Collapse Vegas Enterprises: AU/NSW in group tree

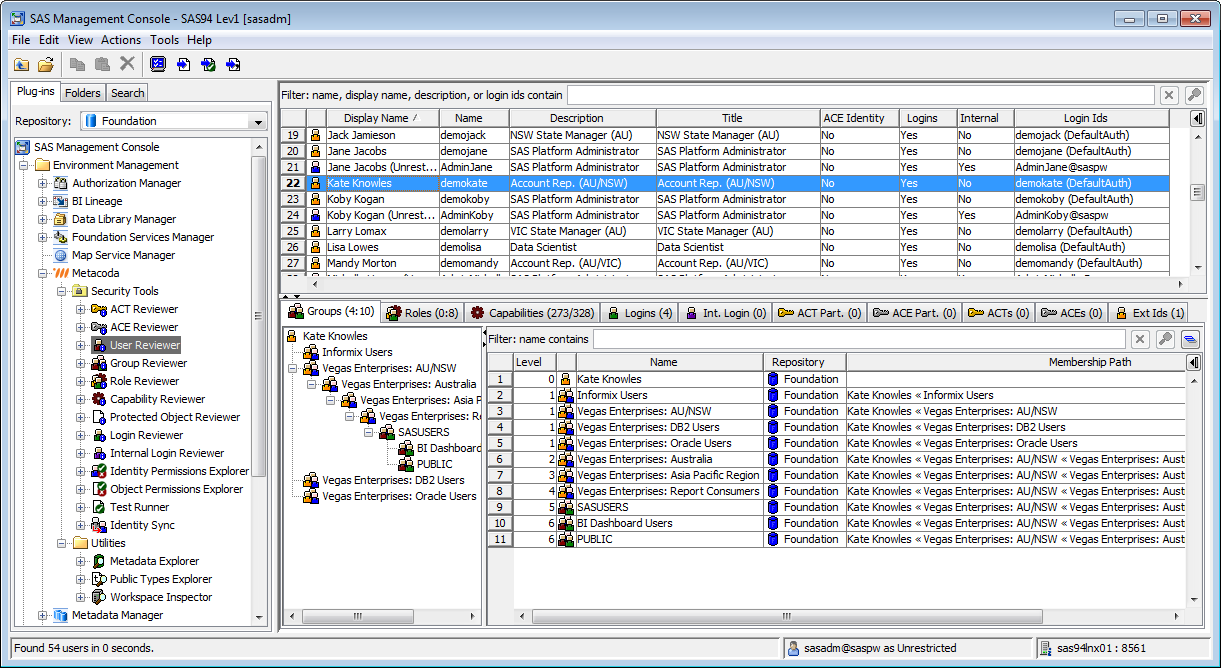click(x=292, y=368)
